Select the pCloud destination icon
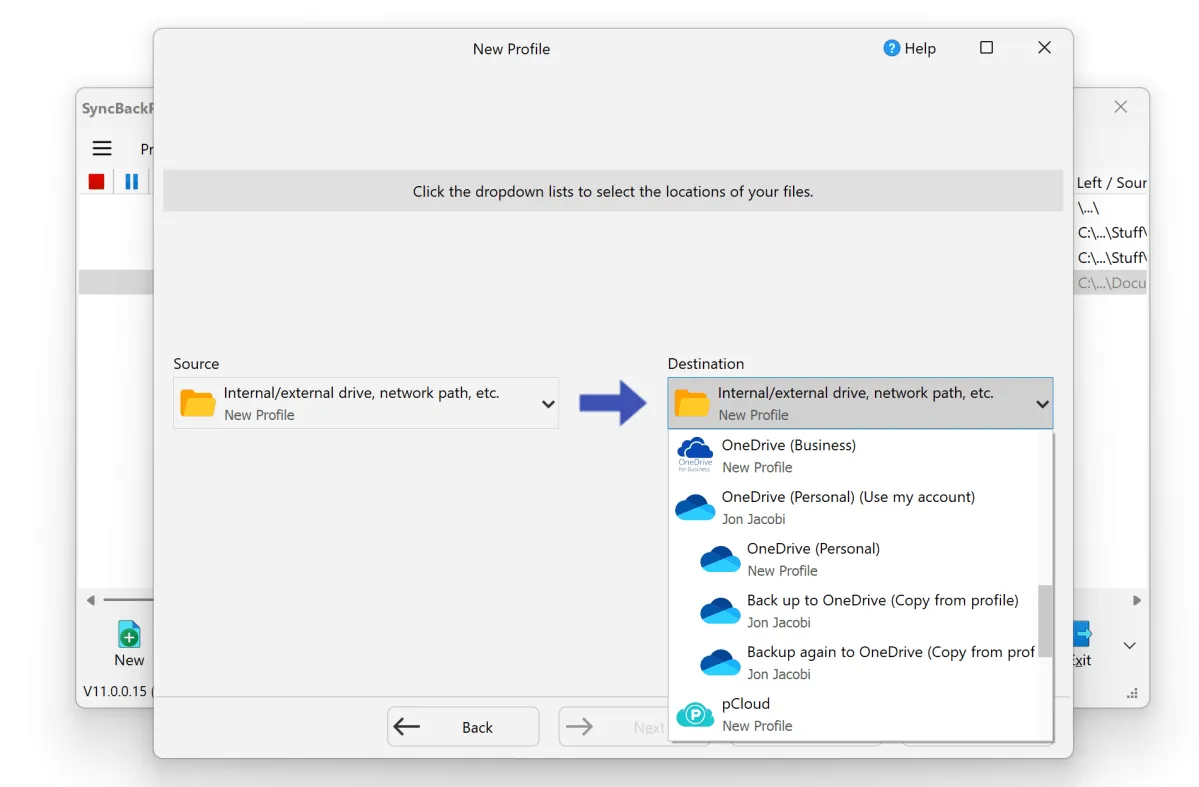1199x787 pixels. click(695, 713)
